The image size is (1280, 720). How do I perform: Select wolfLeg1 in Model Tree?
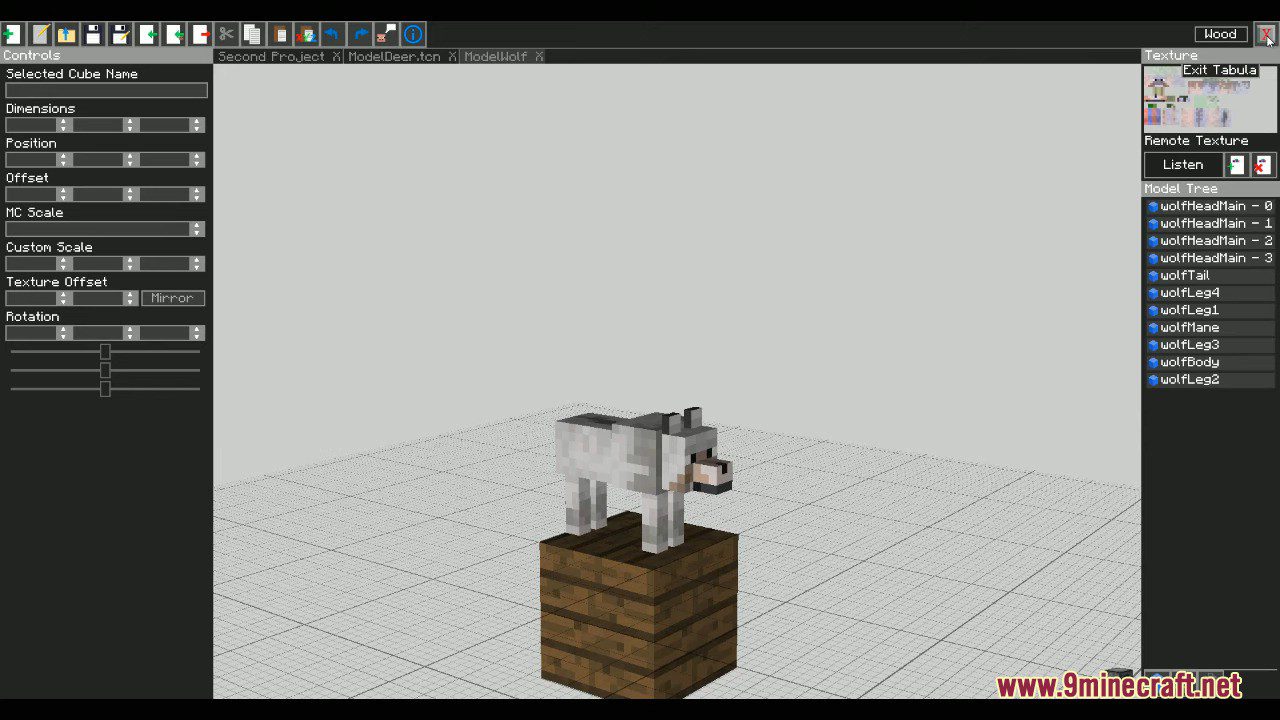[x=1209, y=310]
